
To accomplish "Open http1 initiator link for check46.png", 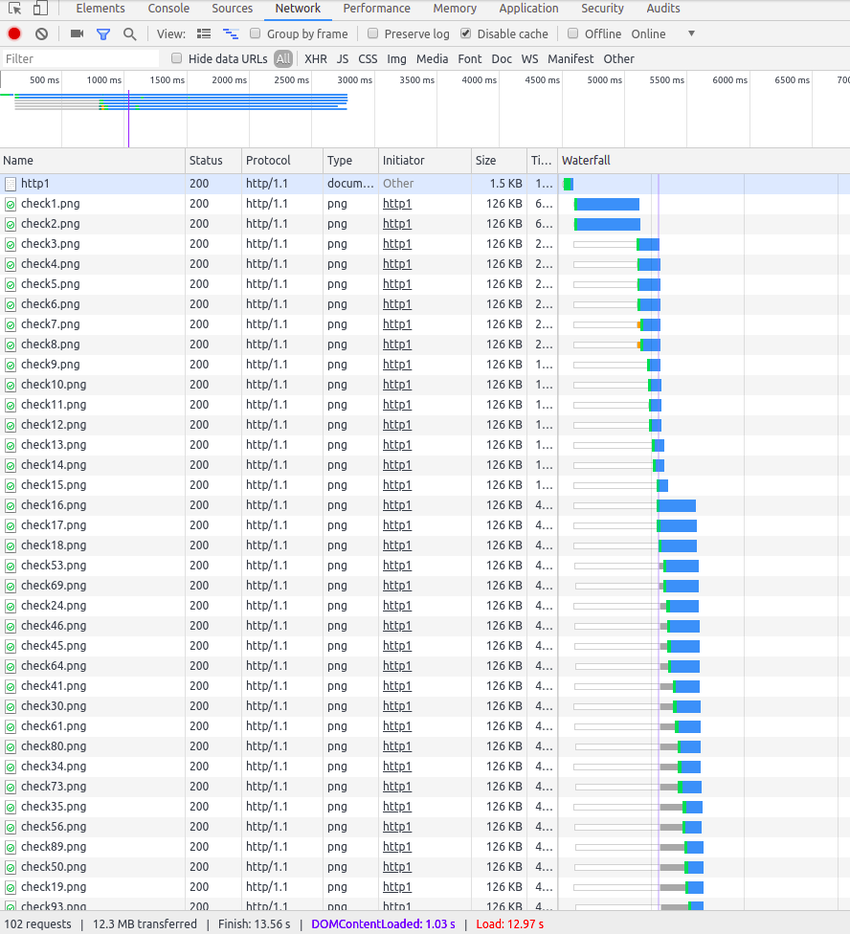I will tap(397, 626).
